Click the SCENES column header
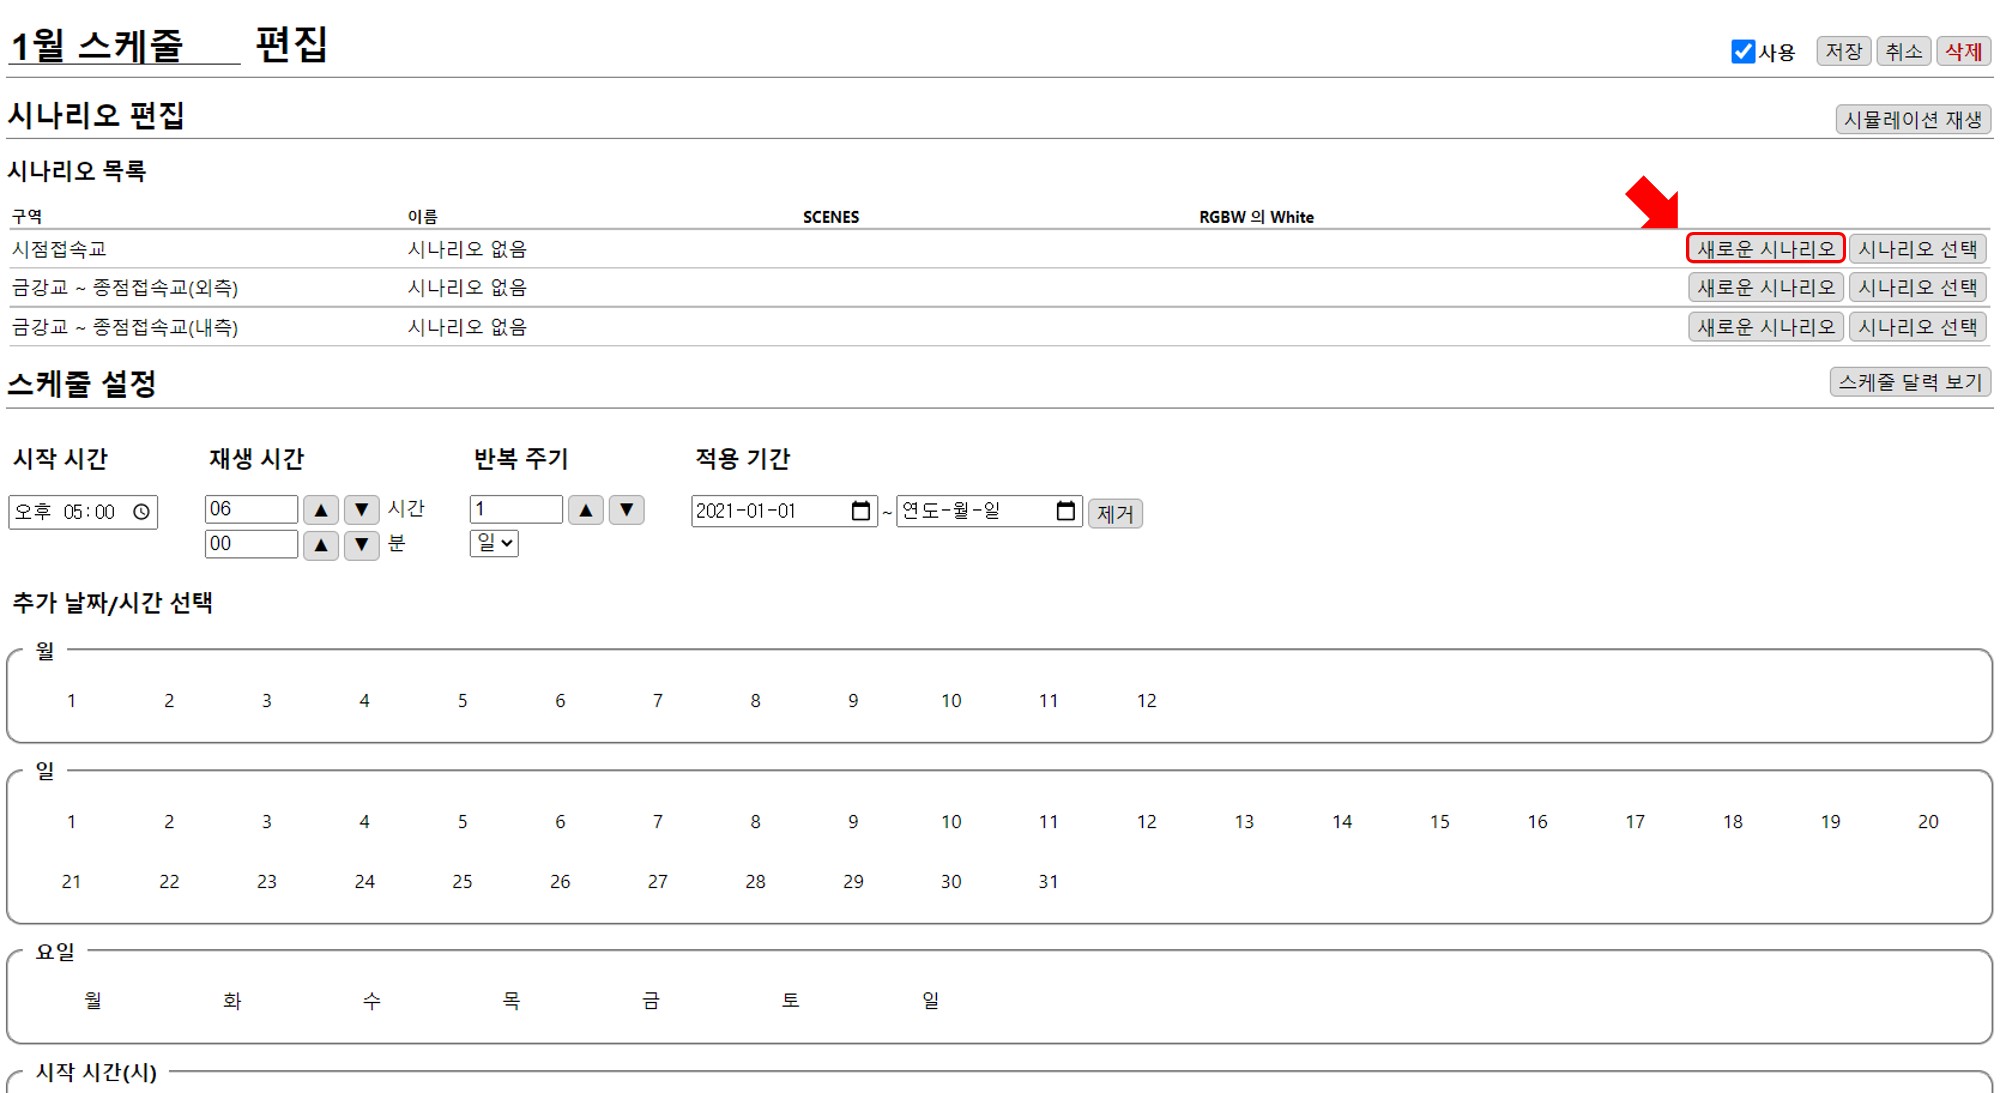This screenshot has height=1093, width=2000. point(831,217)
